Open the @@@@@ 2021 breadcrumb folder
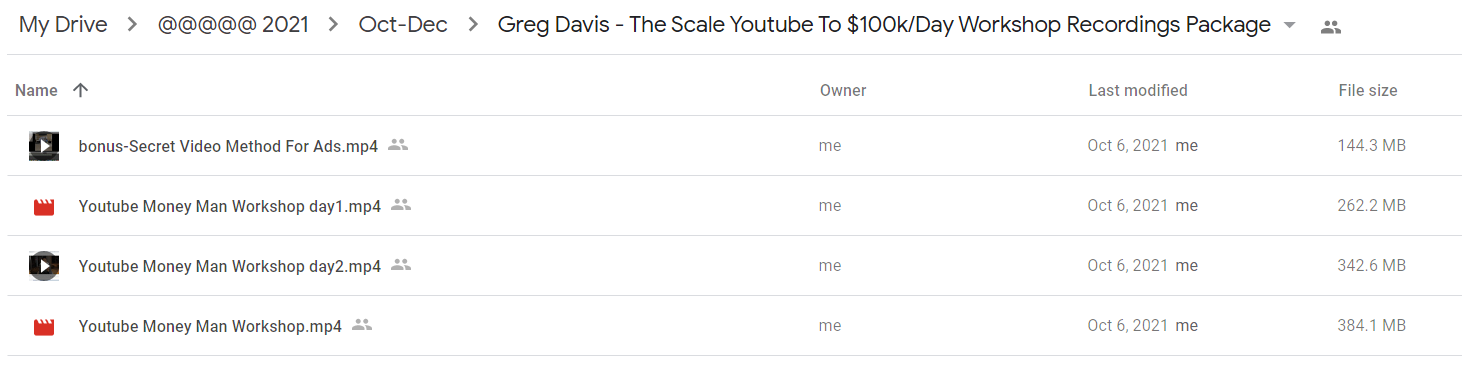The image size is (1462, 379). 233,25
